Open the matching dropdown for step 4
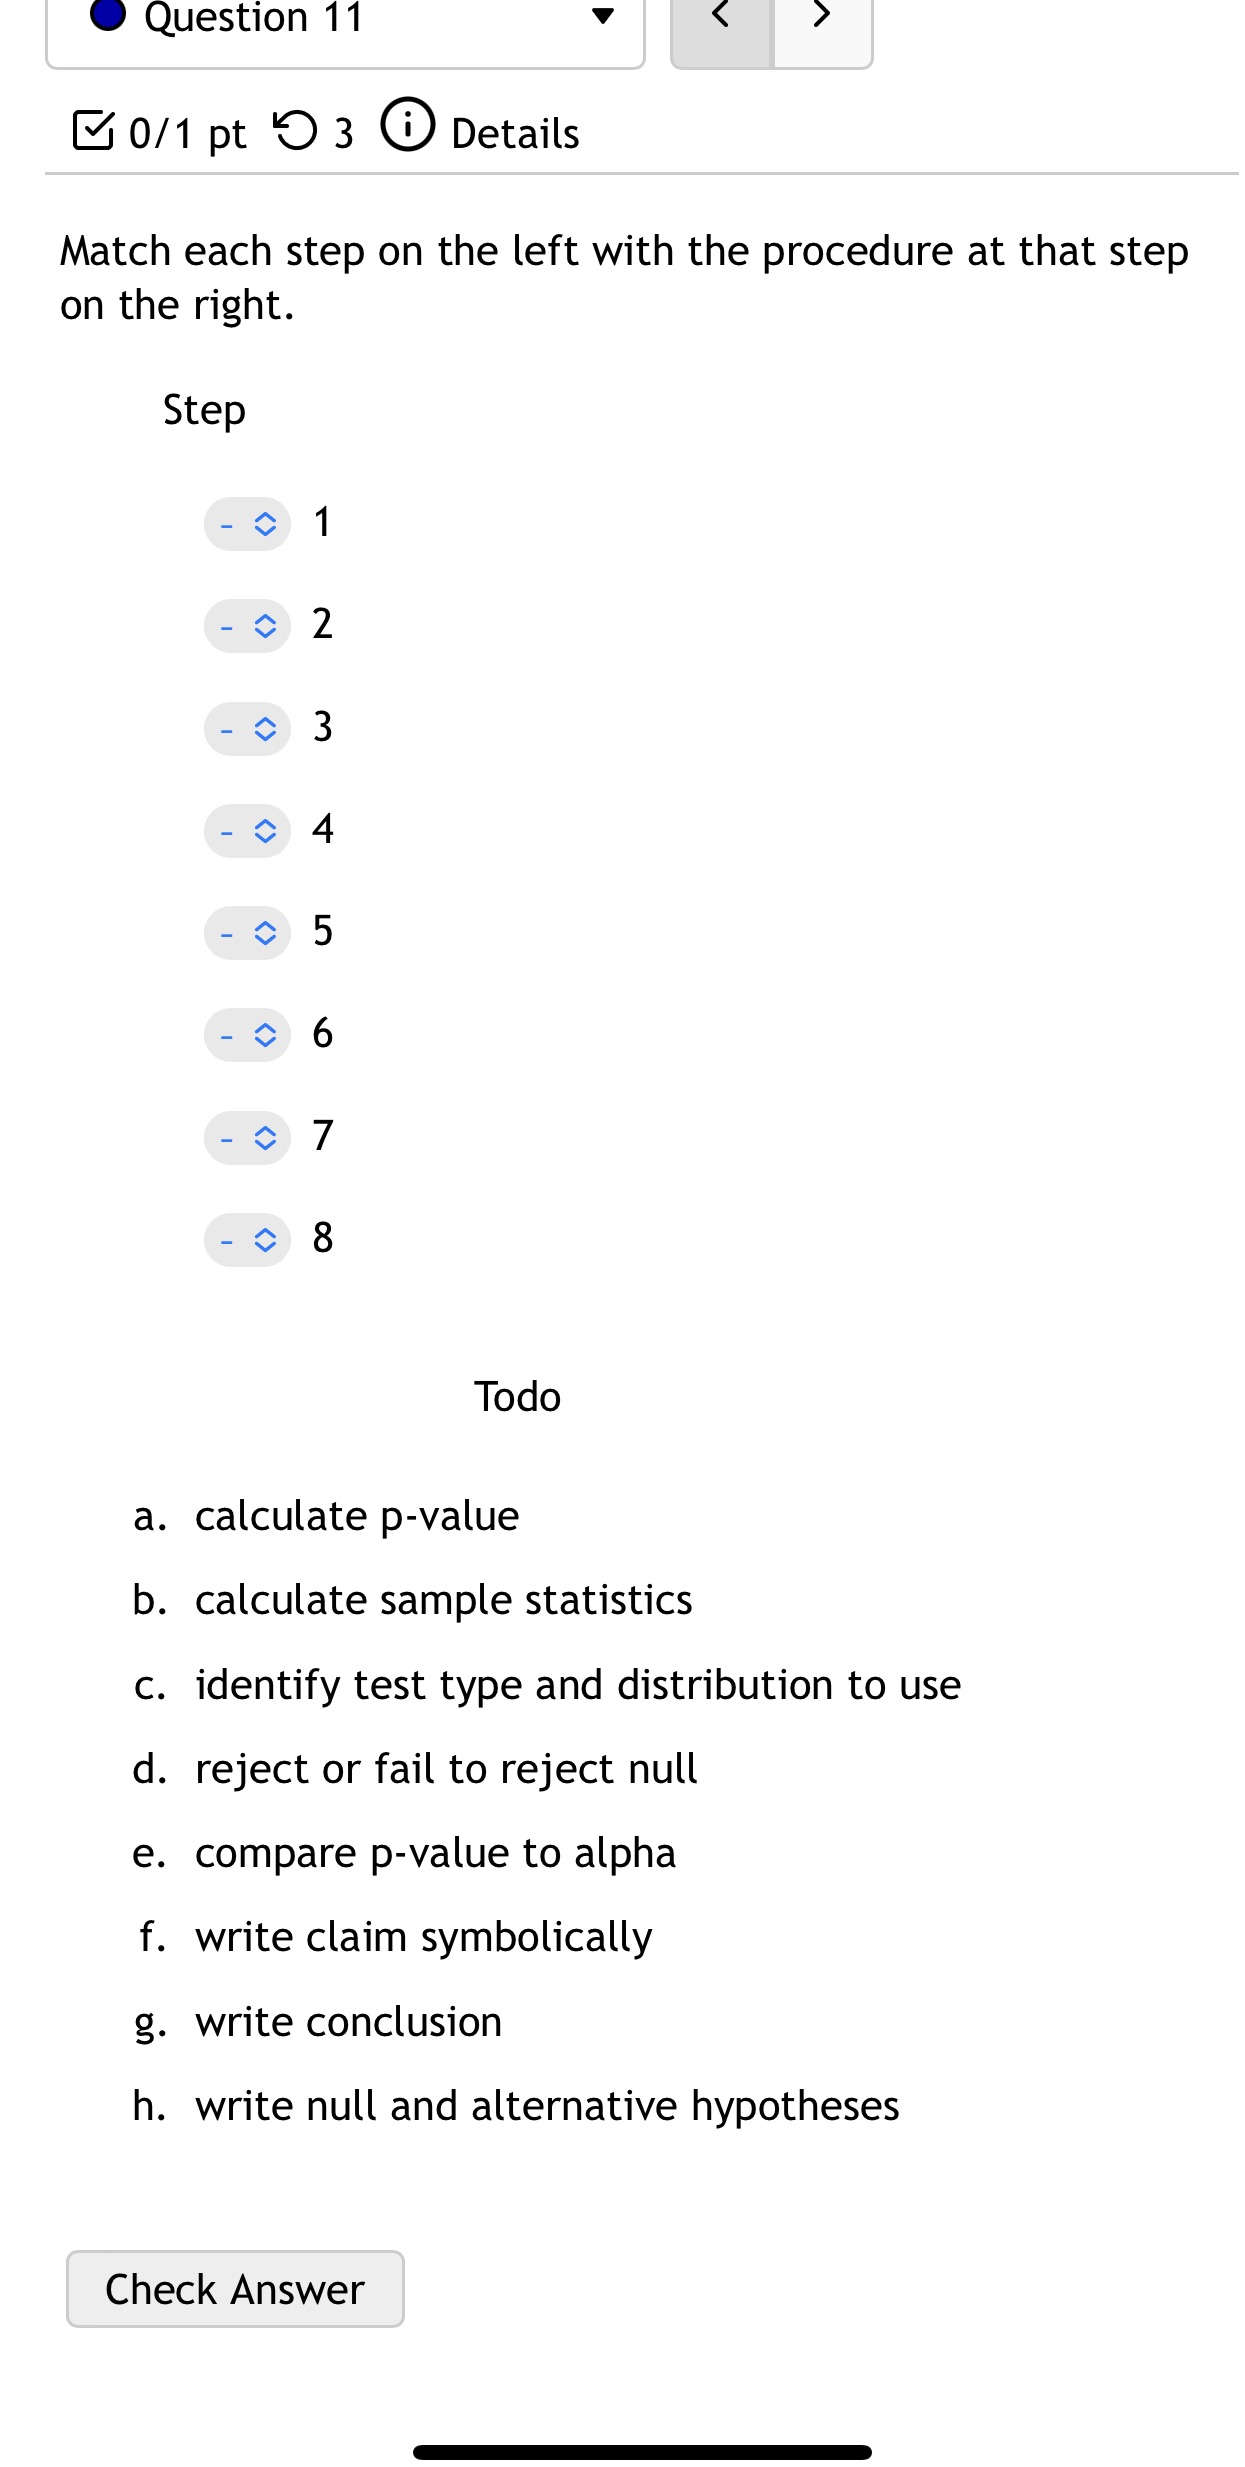Image resolution: width=1245 pixels, height=2467 pixels. (246, 830)
